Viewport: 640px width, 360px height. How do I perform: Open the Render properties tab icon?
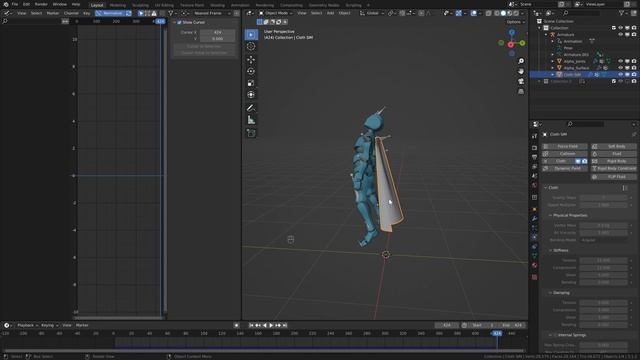[x=534, y=148]
